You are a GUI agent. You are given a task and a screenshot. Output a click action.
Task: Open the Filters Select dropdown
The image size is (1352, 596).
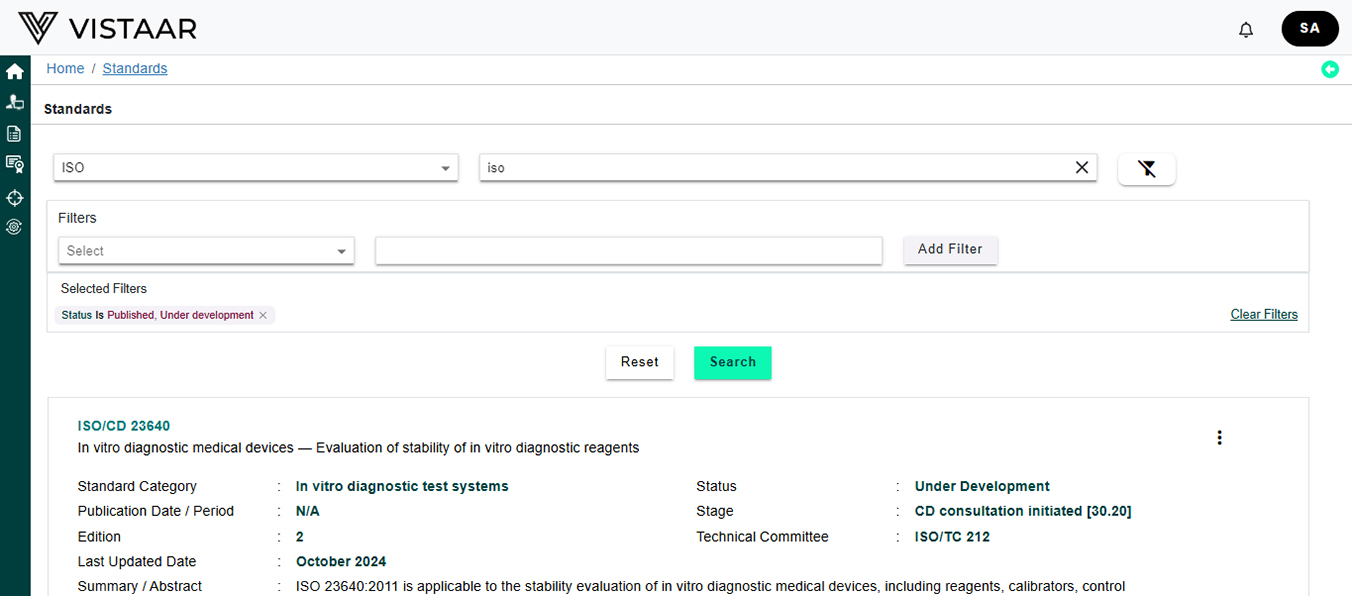tap(206, 251)
